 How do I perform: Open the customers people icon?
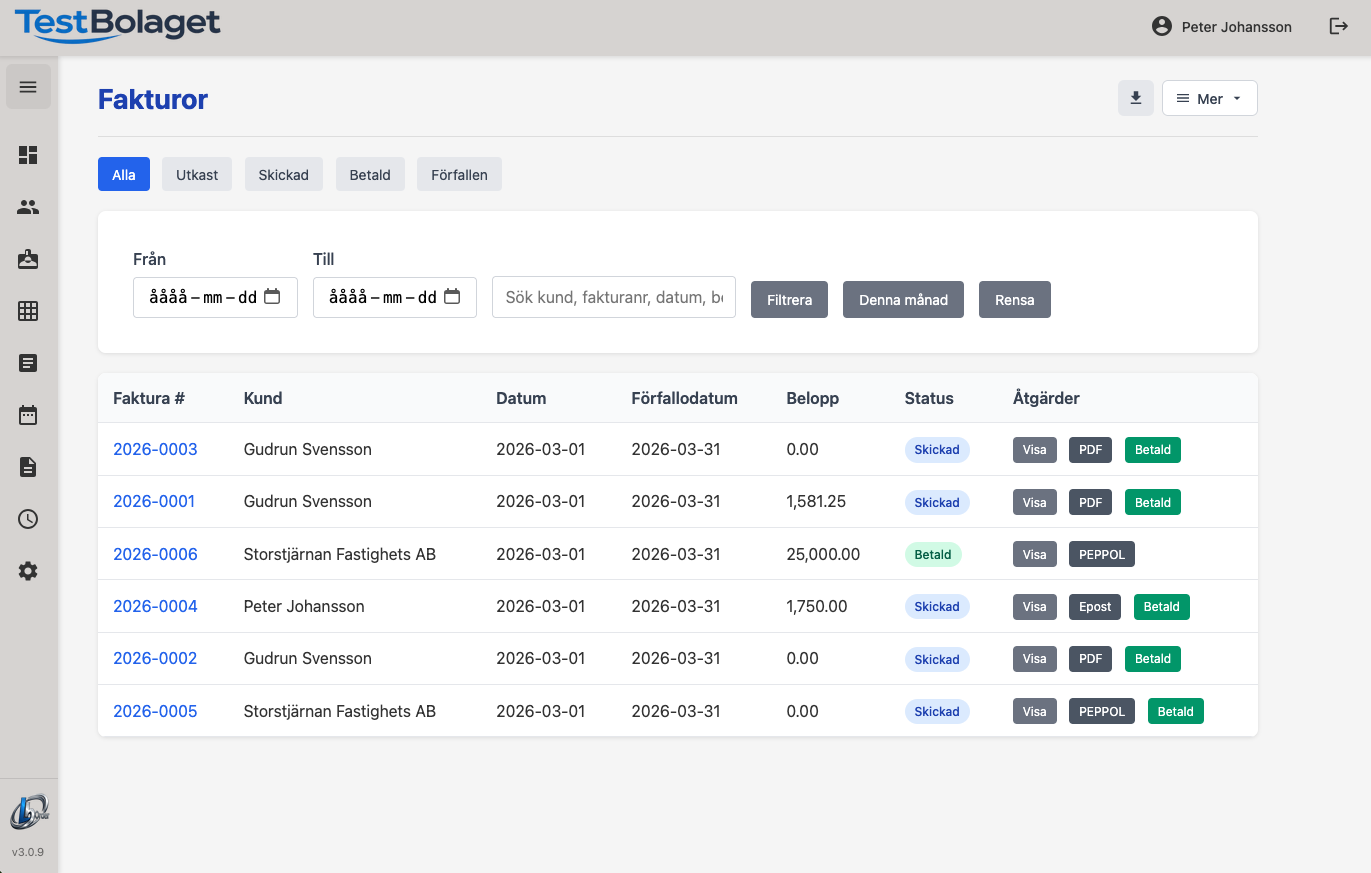[28, 207]
